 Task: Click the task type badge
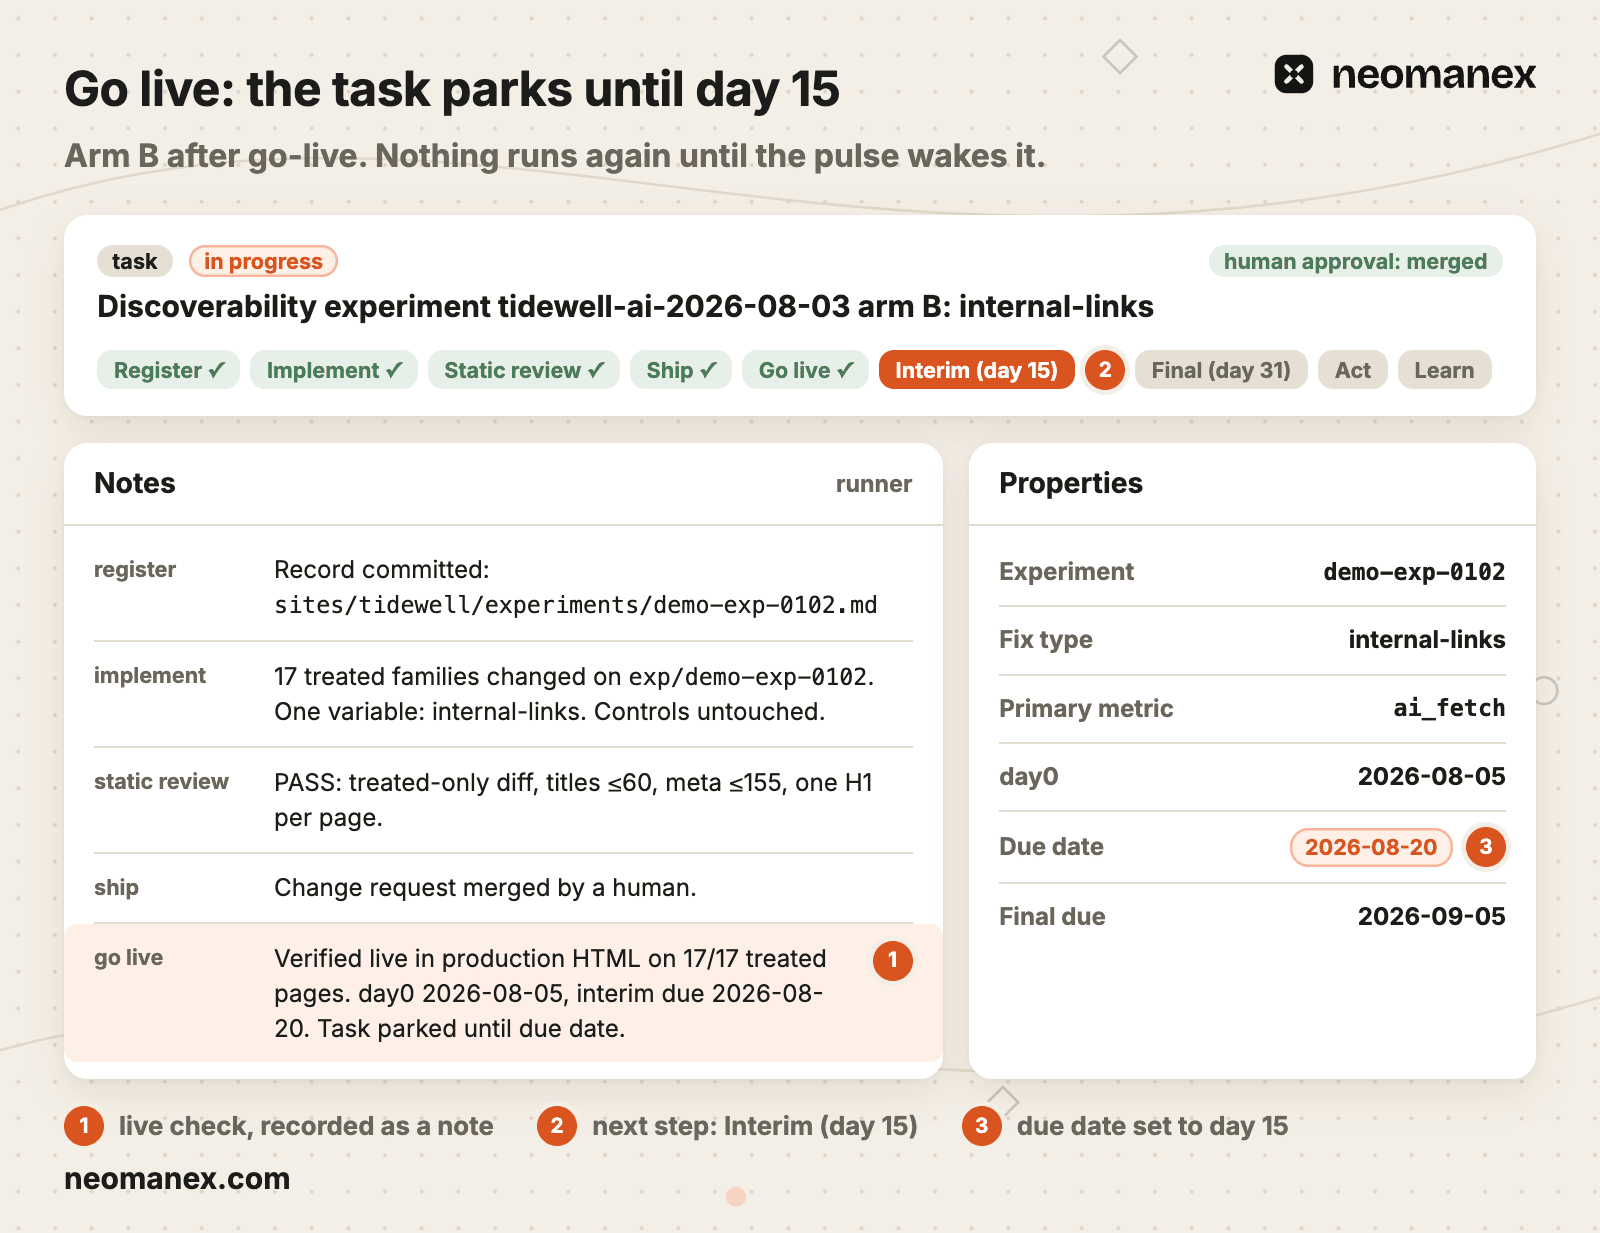[x=135, y=261]
